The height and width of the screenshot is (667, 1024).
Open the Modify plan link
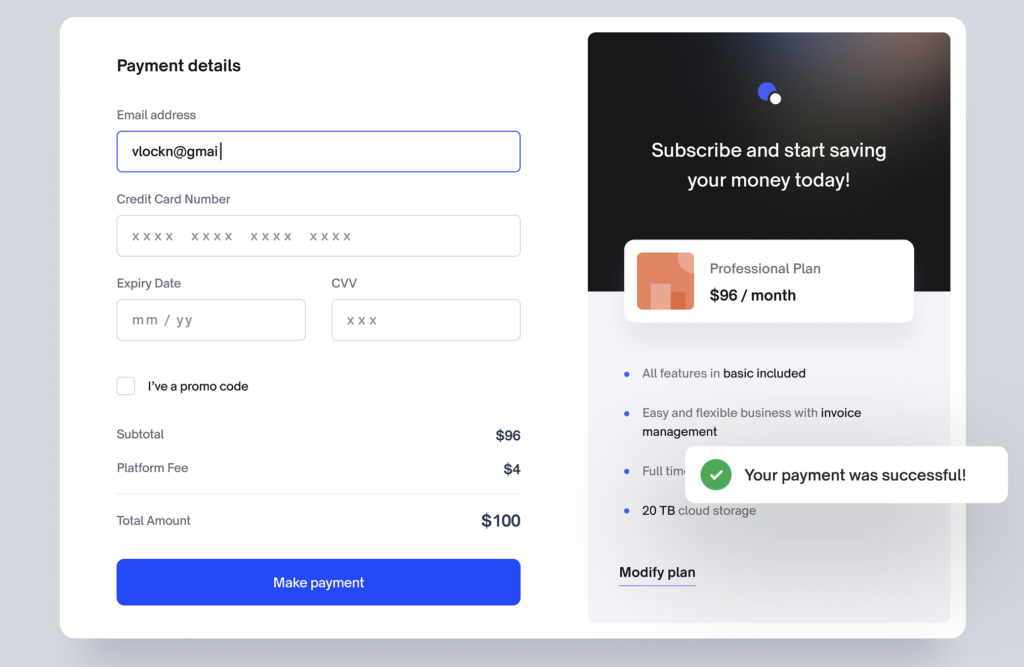click(657, 572)
